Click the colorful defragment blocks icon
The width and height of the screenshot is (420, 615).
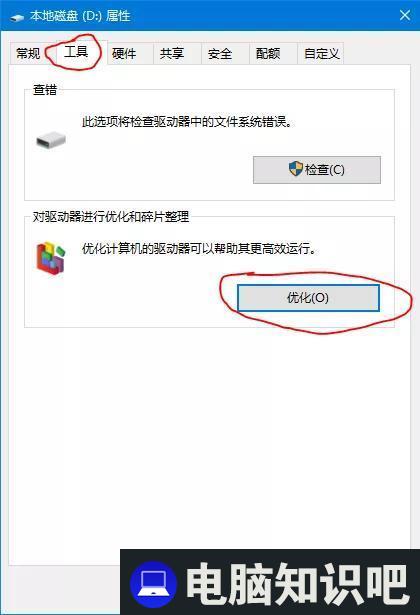(51, 258)
